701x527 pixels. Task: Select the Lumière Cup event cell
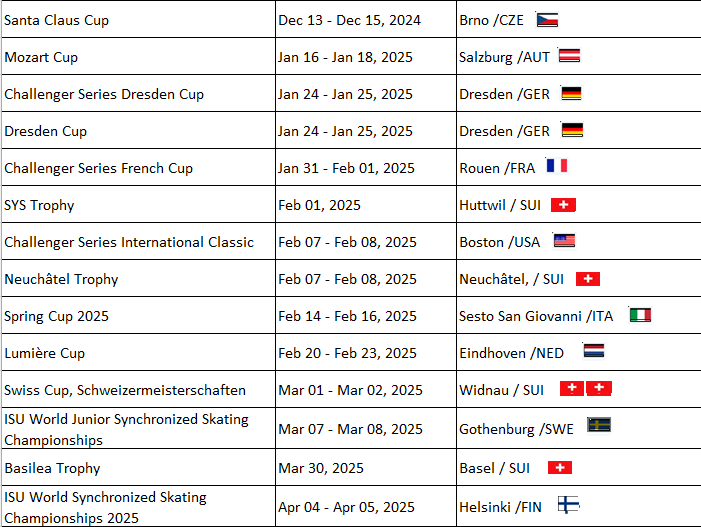point(138,352)
